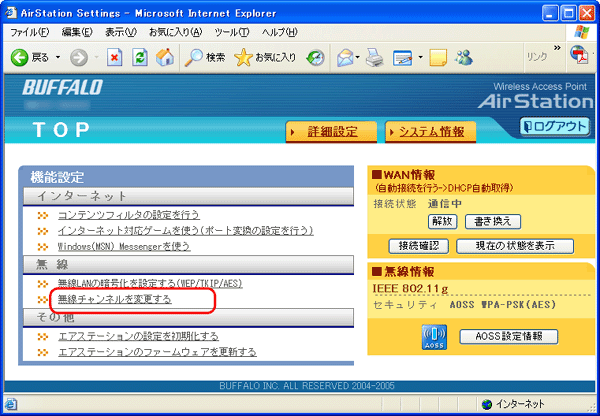
Task: Print the page with the printer icon
Action: pos(374,58)
